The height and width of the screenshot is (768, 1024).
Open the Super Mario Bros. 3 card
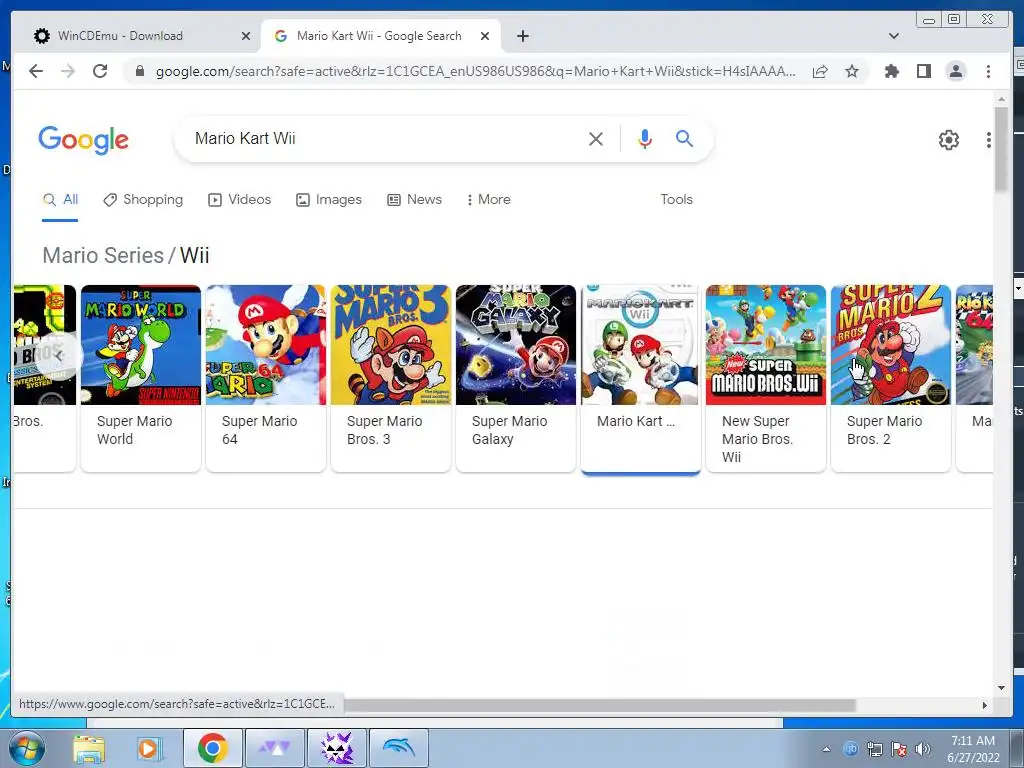tap(391, 378)
